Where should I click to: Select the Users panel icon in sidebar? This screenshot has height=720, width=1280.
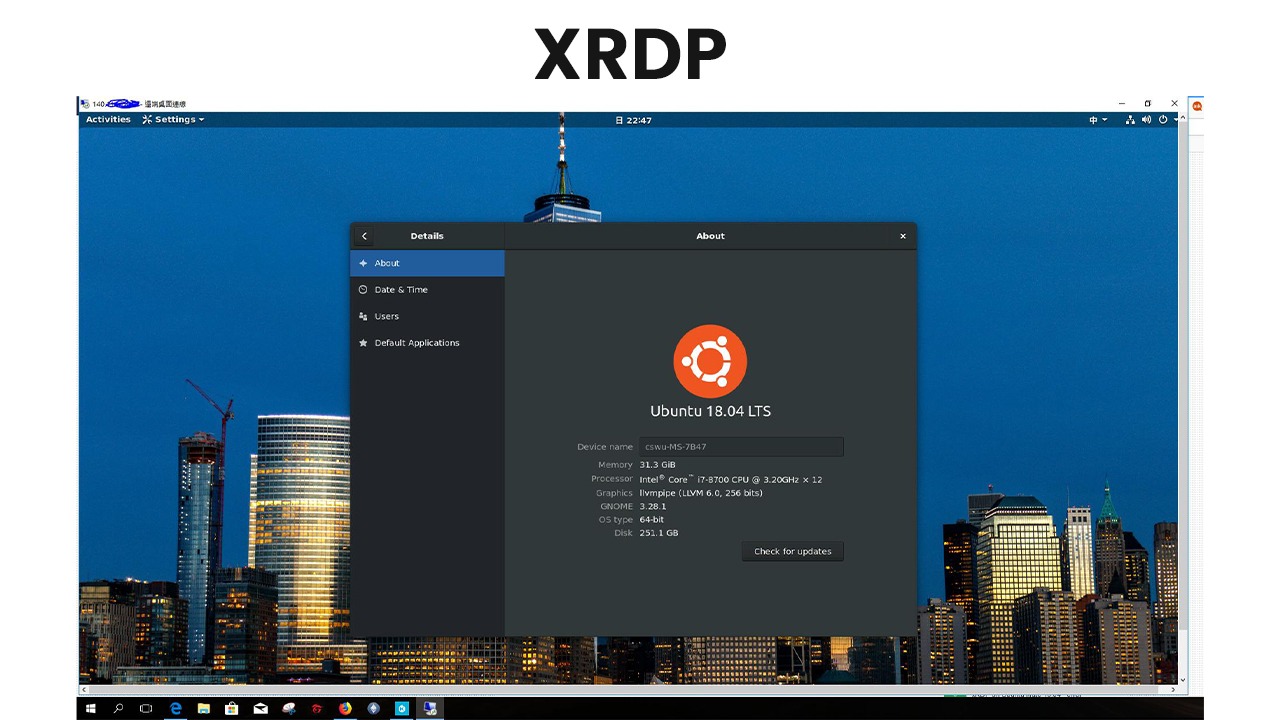pos(362,316)
